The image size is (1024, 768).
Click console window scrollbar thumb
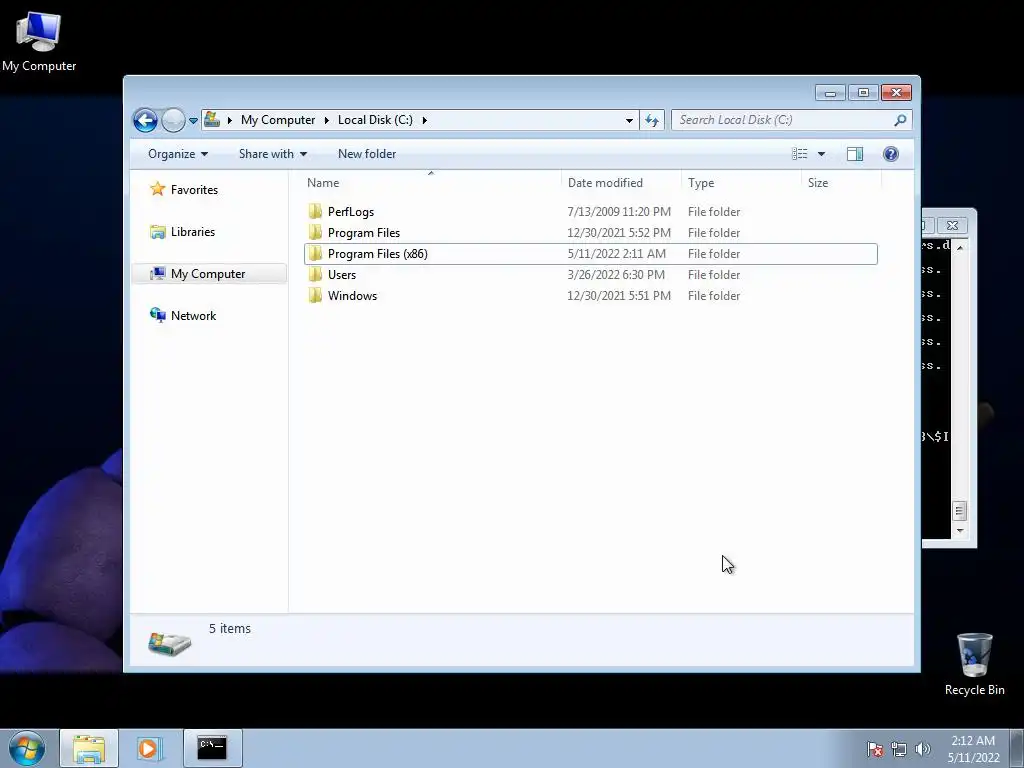click(x=959, y=511)
